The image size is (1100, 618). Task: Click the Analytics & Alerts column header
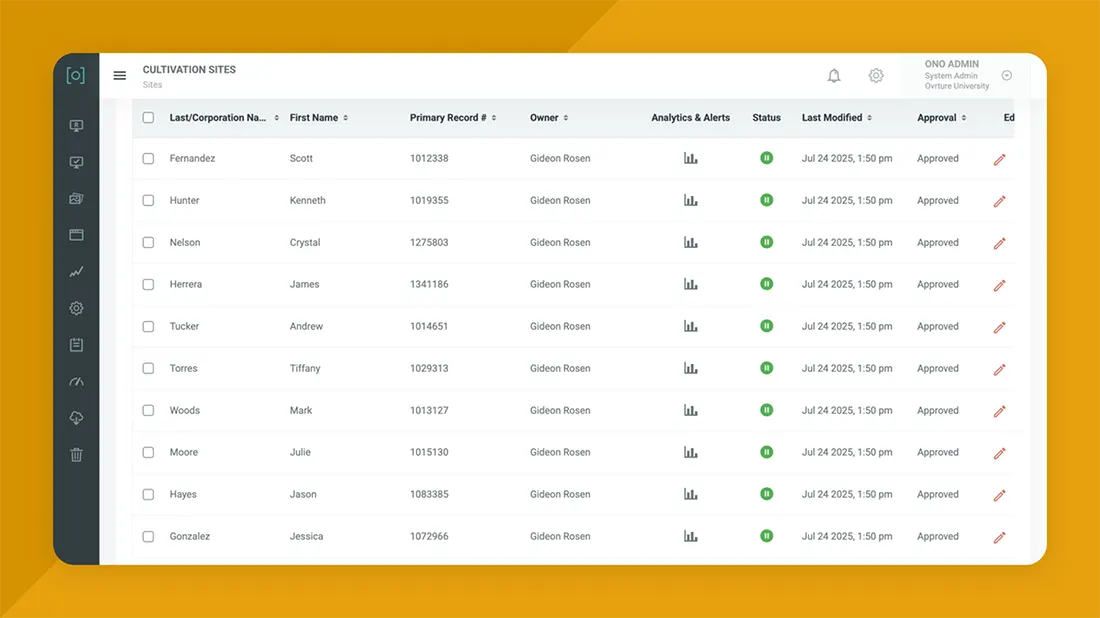(x=690, y=118)
